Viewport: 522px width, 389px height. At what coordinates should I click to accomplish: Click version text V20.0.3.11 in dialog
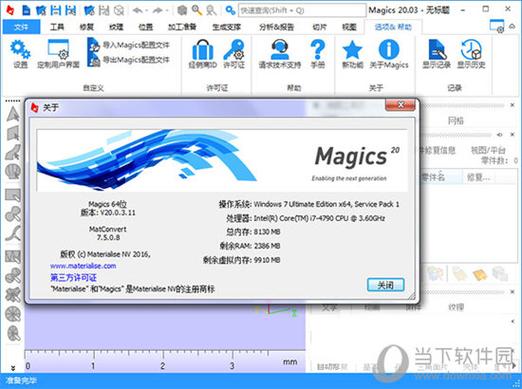coord(118,212)
